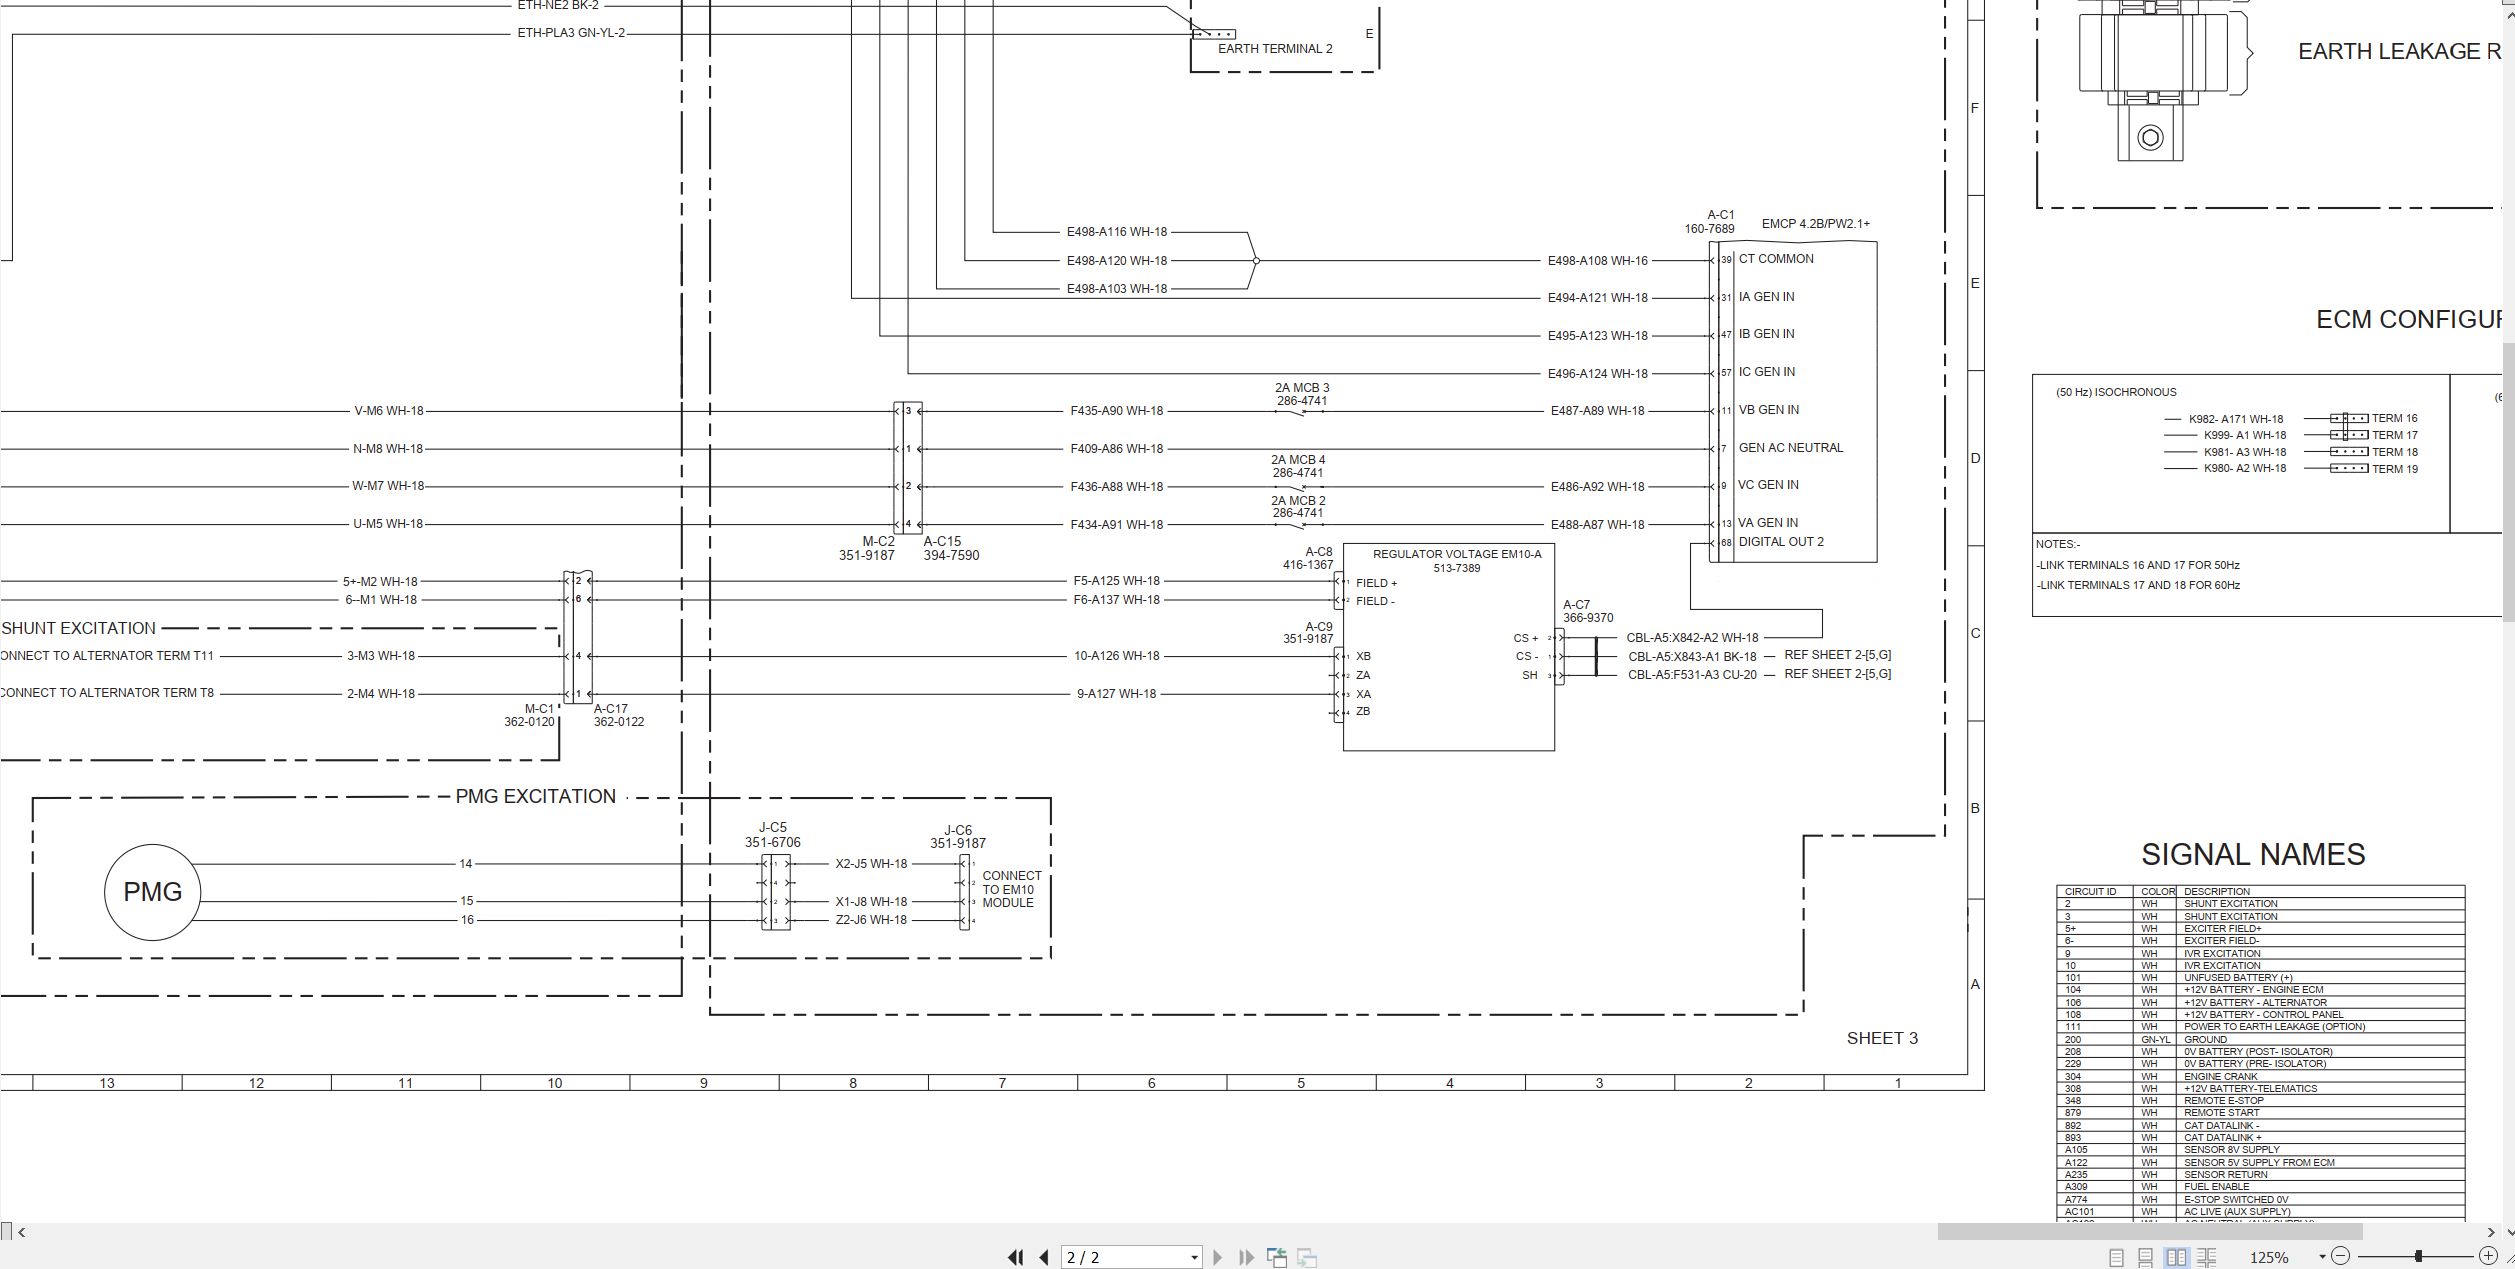Switch to single page layout

click(2116, 1257)
